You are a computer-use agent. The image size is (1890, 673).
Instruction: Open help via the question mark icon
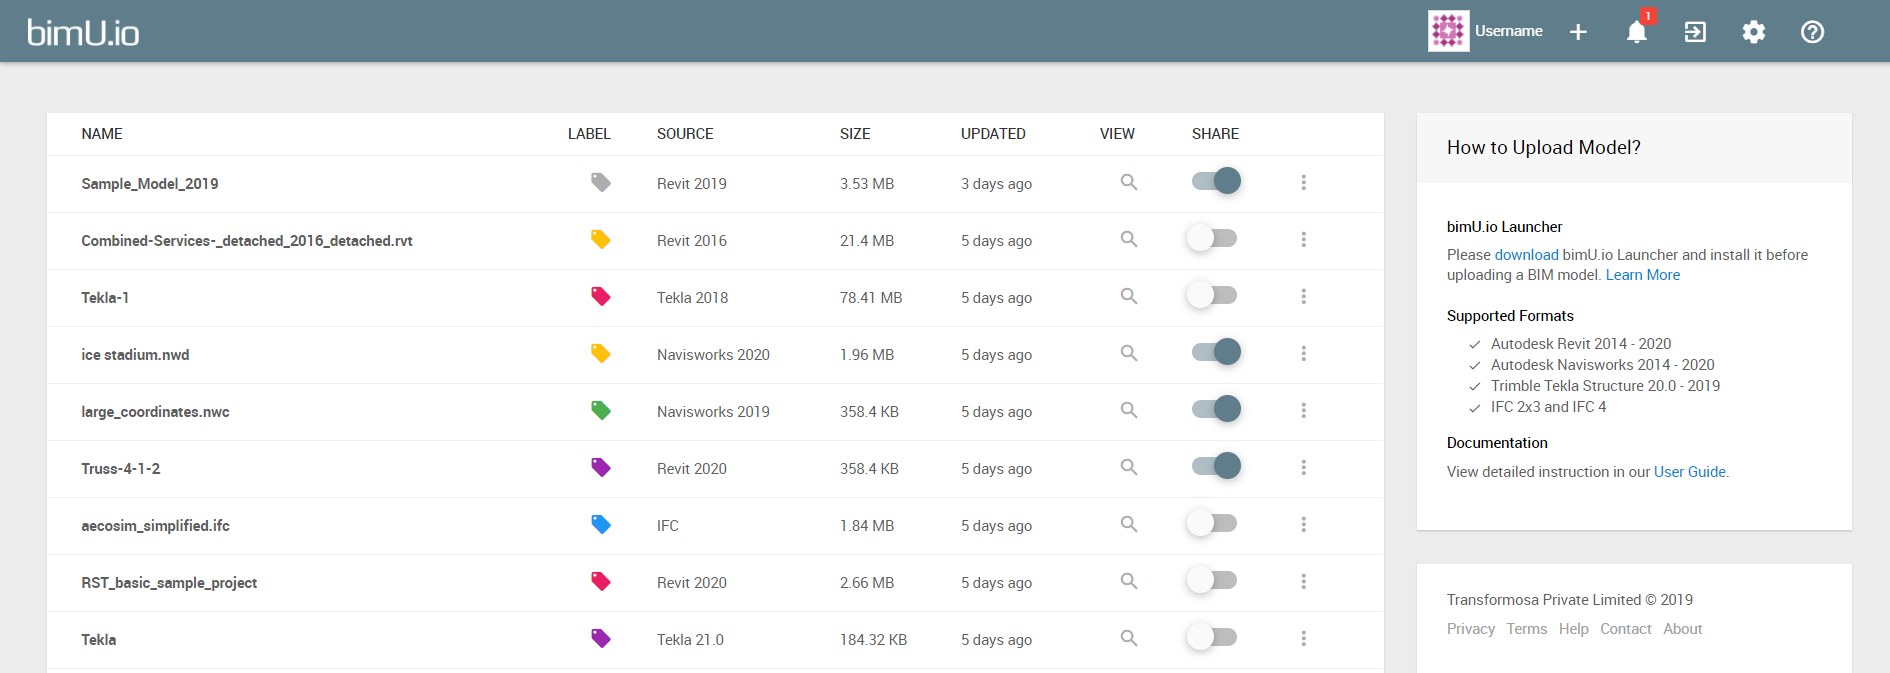coord(1812,32)
